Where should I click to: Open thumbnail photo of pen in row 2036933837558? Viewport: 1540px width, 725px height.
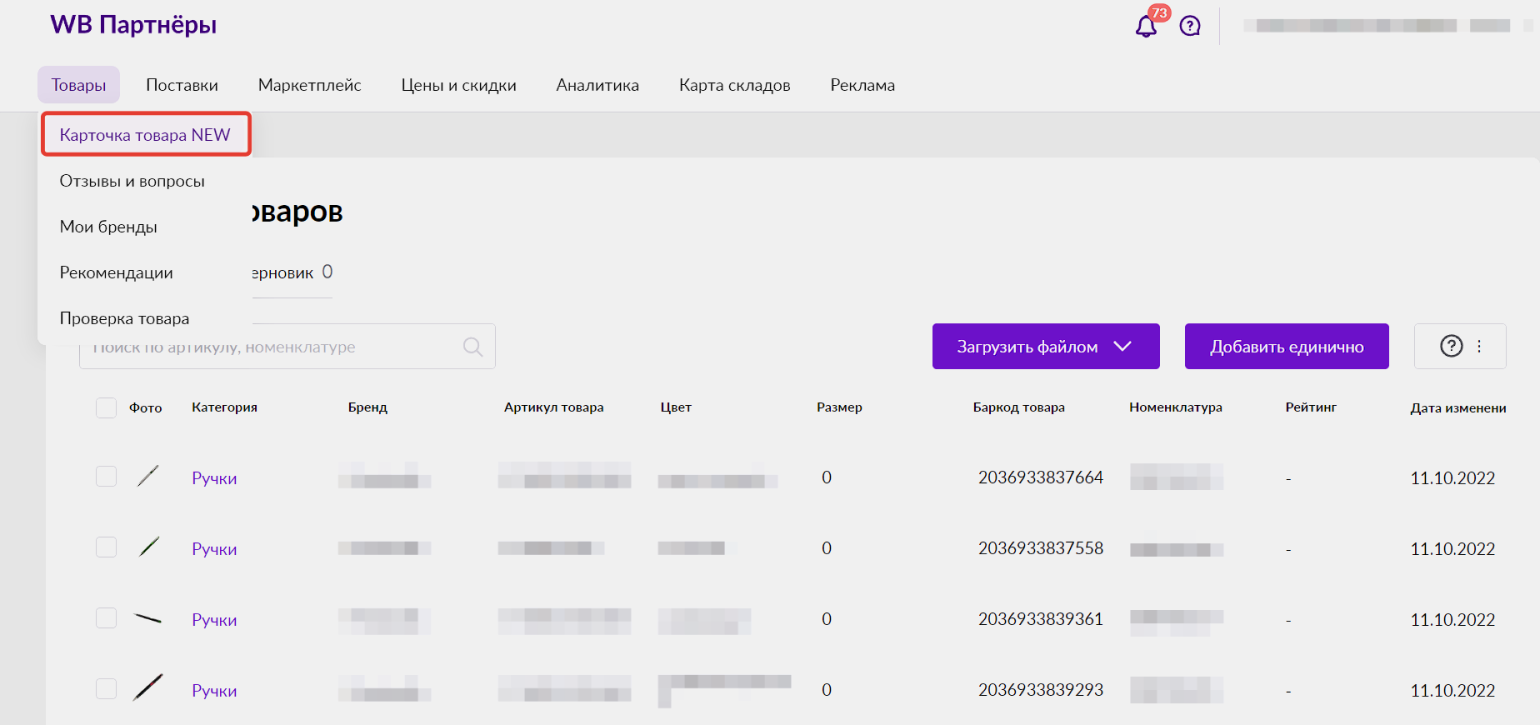click(148, 548)
